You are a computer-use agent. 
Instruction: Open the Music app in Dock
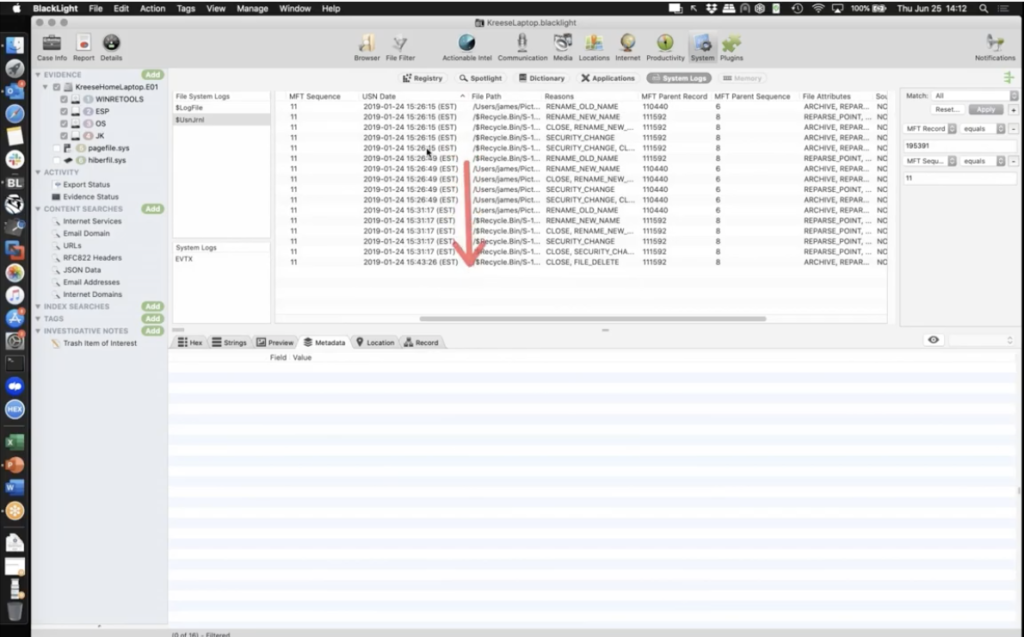[14, 295]
